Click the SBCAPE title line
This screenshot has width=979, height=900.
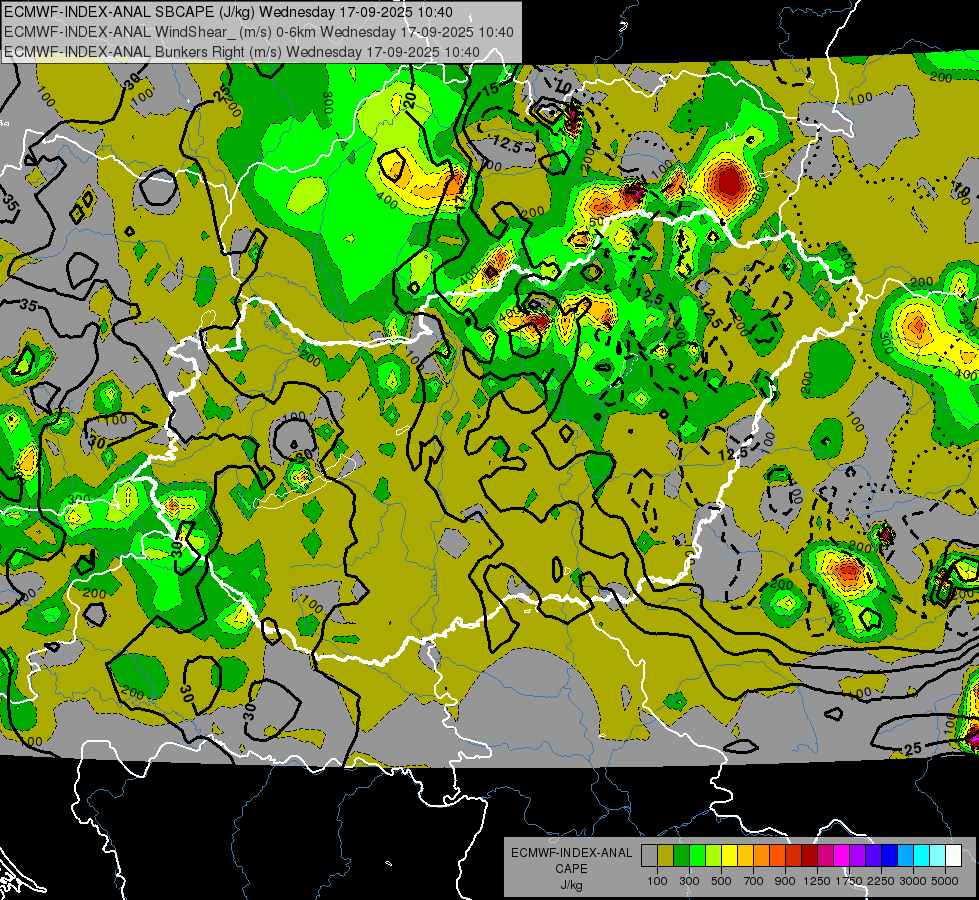[229, 12]
